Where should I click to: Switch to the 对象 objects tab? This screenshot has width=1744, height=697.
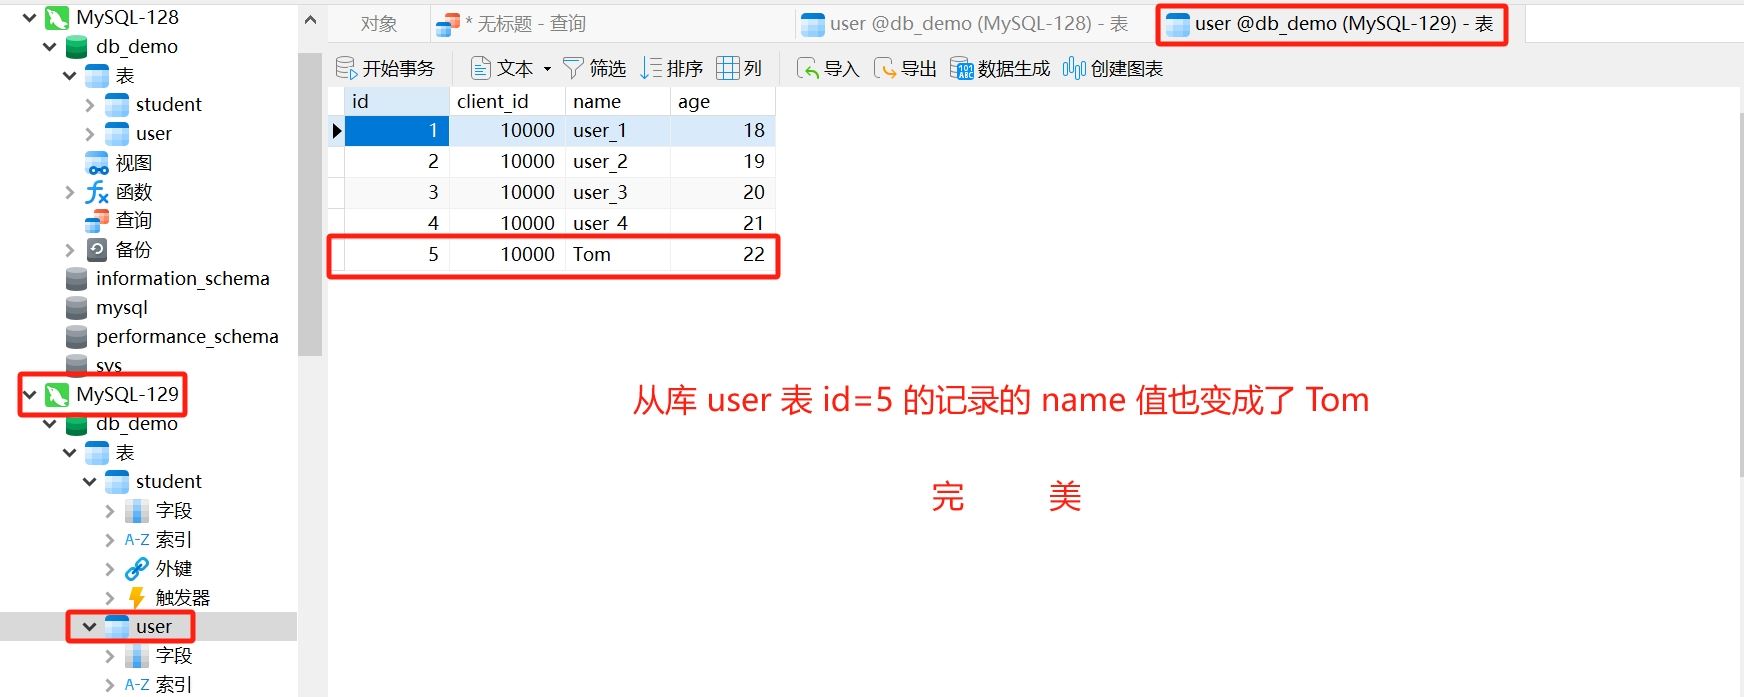[379, 24]
